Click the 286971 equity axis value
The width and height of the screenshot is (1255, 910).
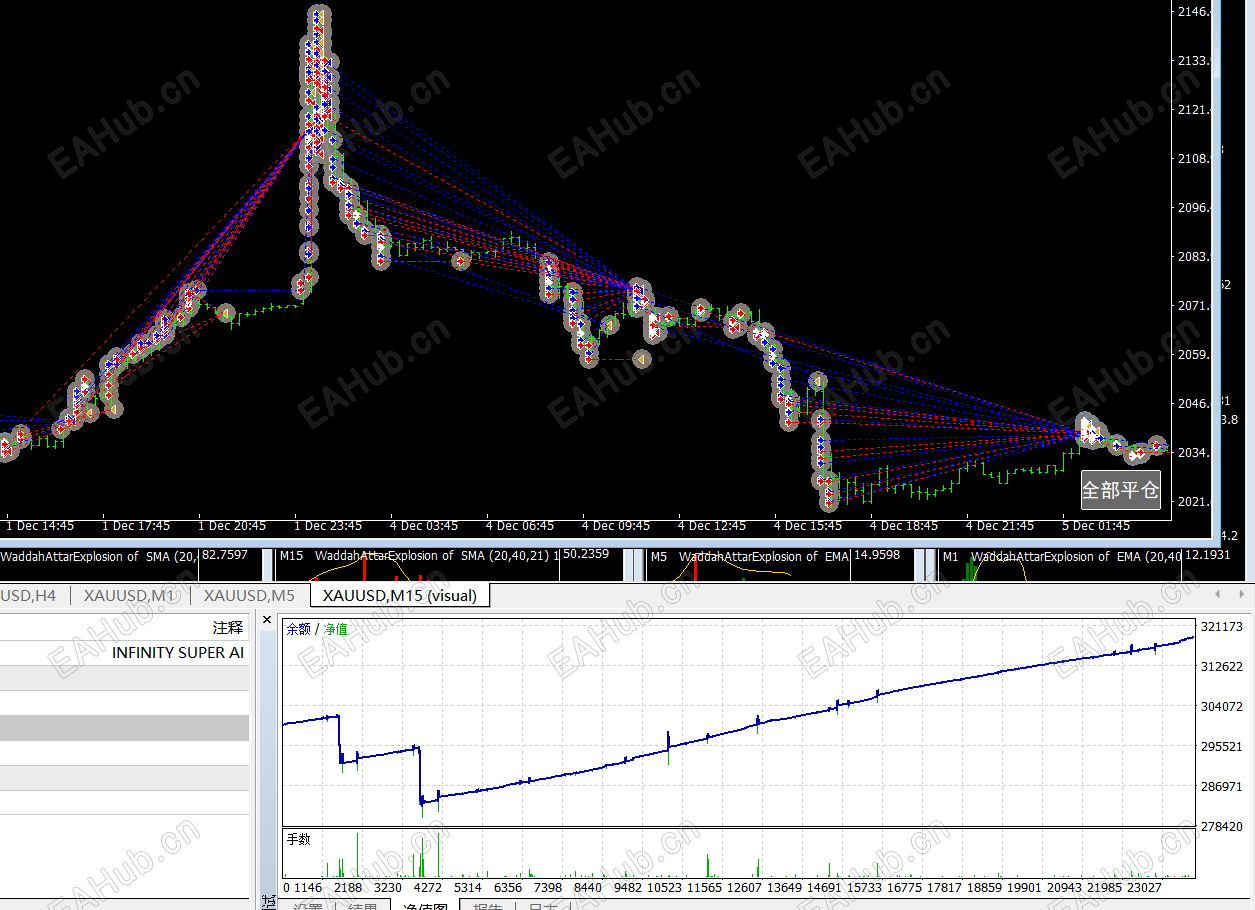tap(1221, 787)
